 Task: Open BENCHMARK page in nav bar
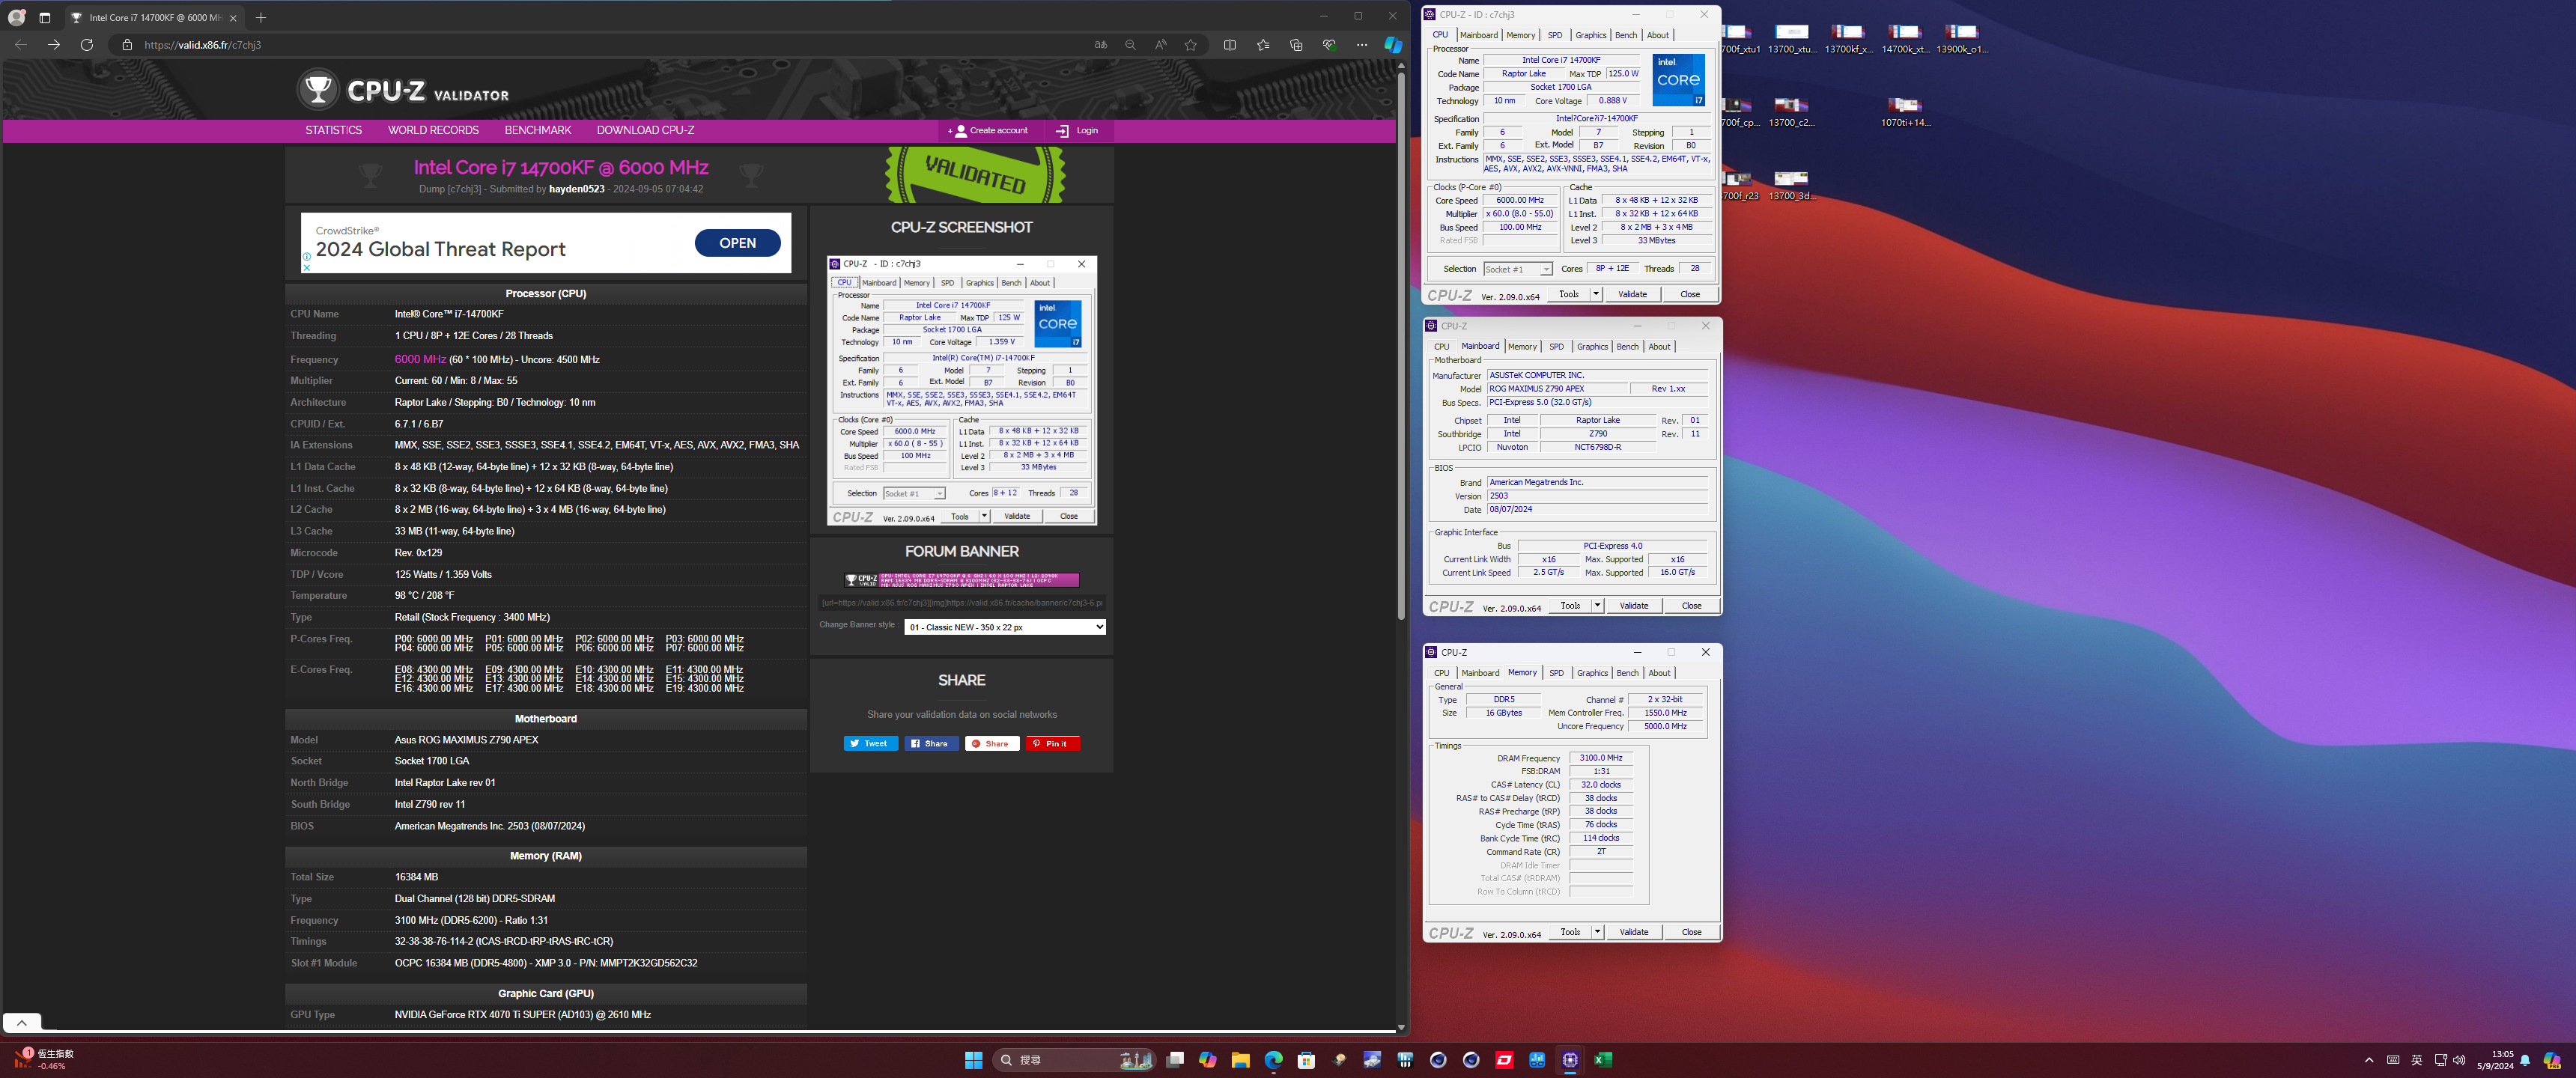click(x=538, y=130)
